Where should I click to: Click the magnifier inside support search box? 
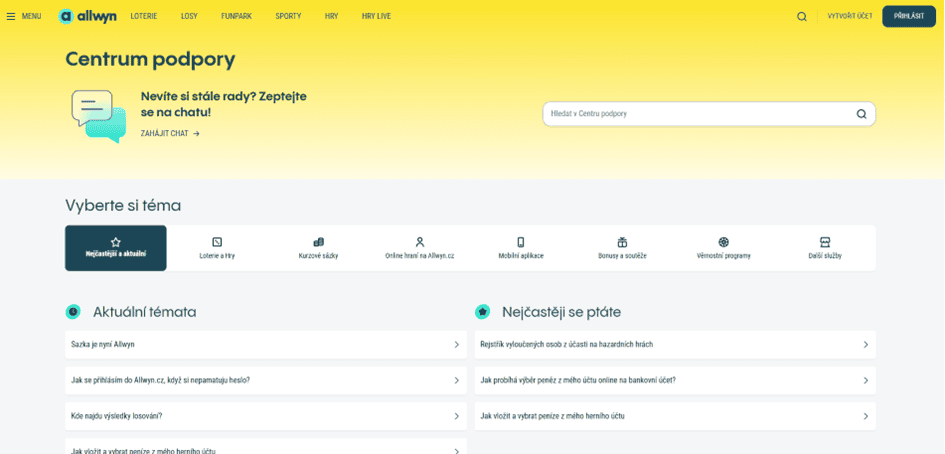(x=861, y=114)
